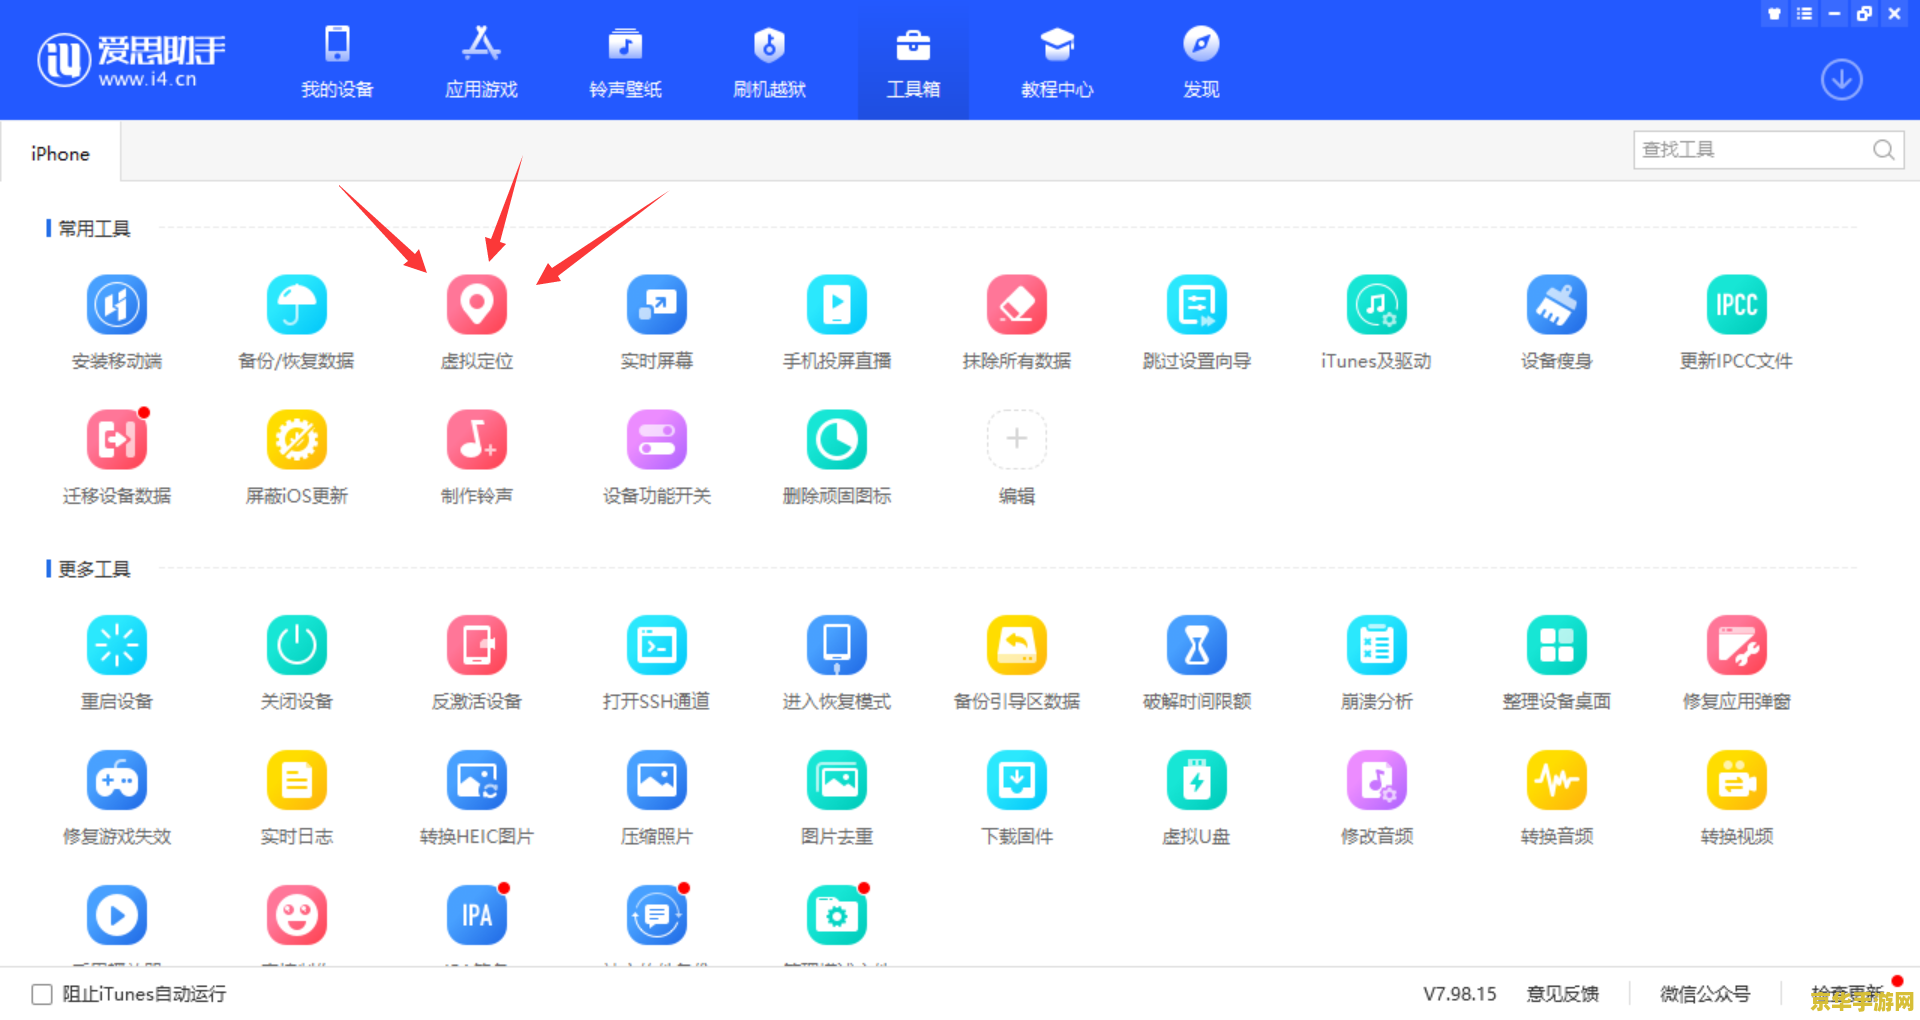
Task: Launch the 备份/恢复数据 backup tool
Action: click(x=296, y=305)
